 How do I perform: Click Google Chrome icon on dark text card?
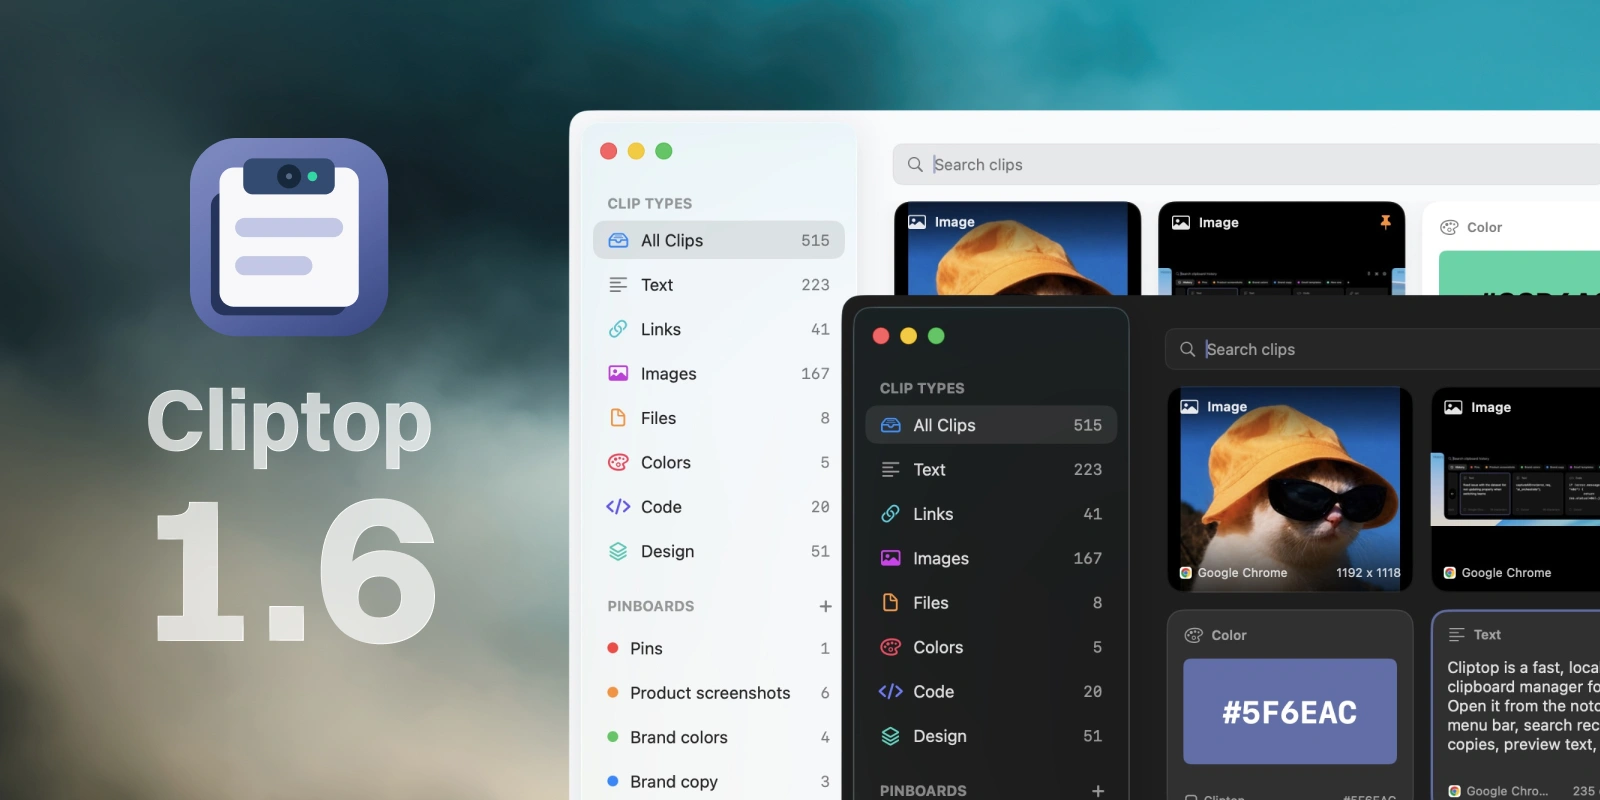point(1455,791)
